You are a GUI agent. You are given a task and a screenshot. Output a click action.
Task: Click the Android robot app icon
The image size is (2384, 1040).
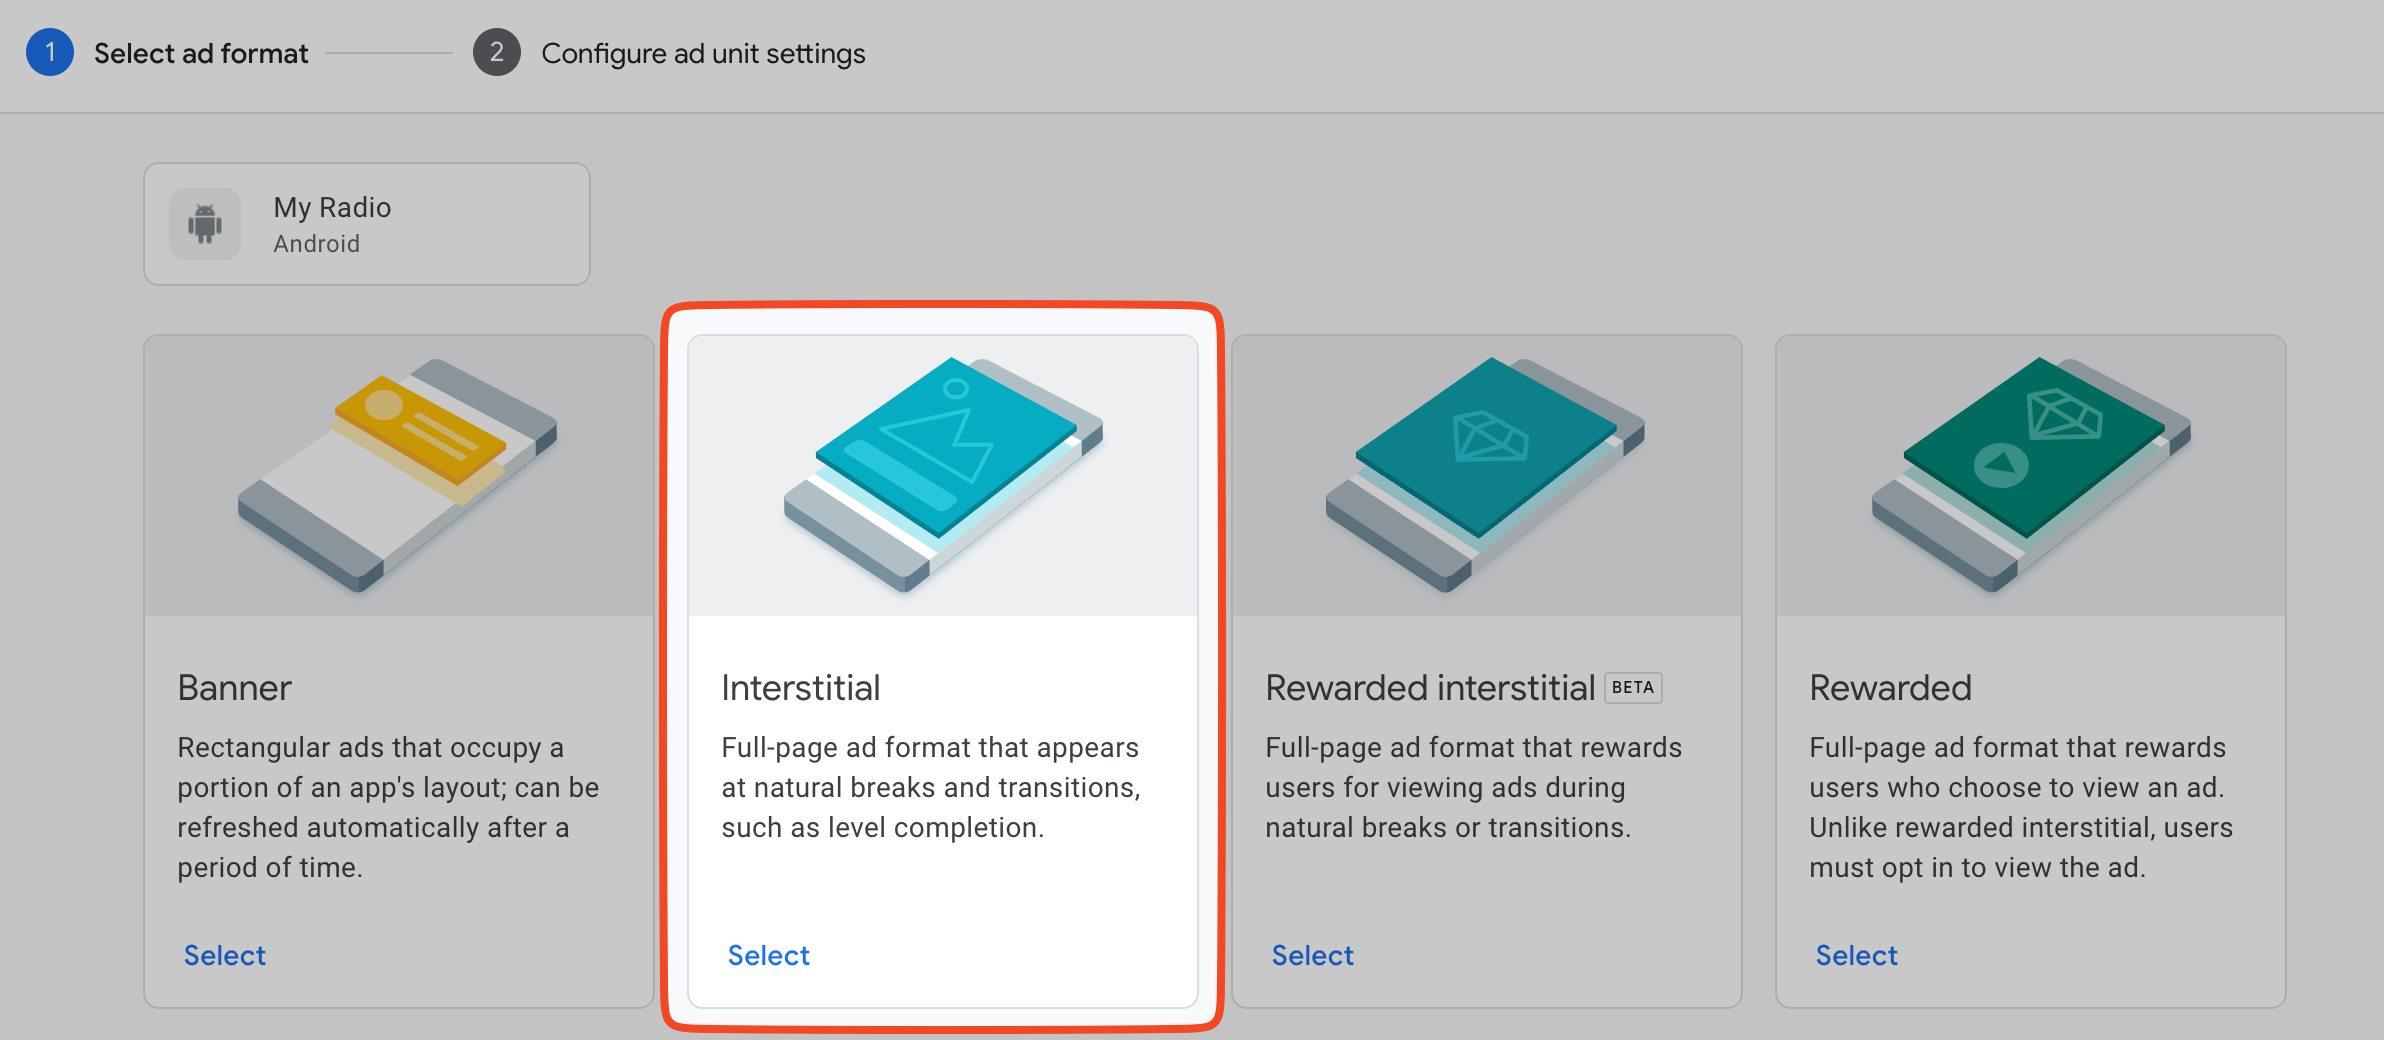[205, 224]
